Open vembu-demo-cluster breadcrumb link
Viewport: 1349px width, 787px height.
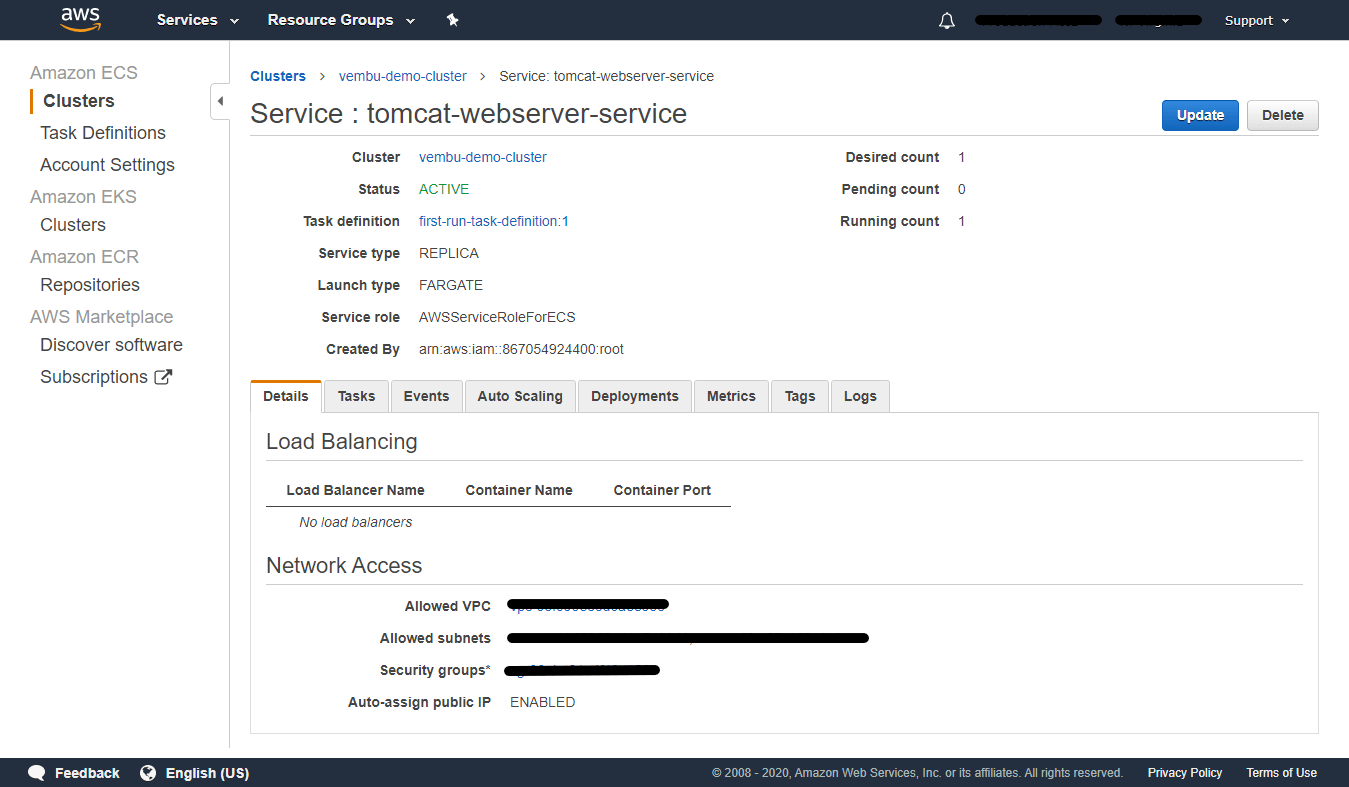click(403, 76)
